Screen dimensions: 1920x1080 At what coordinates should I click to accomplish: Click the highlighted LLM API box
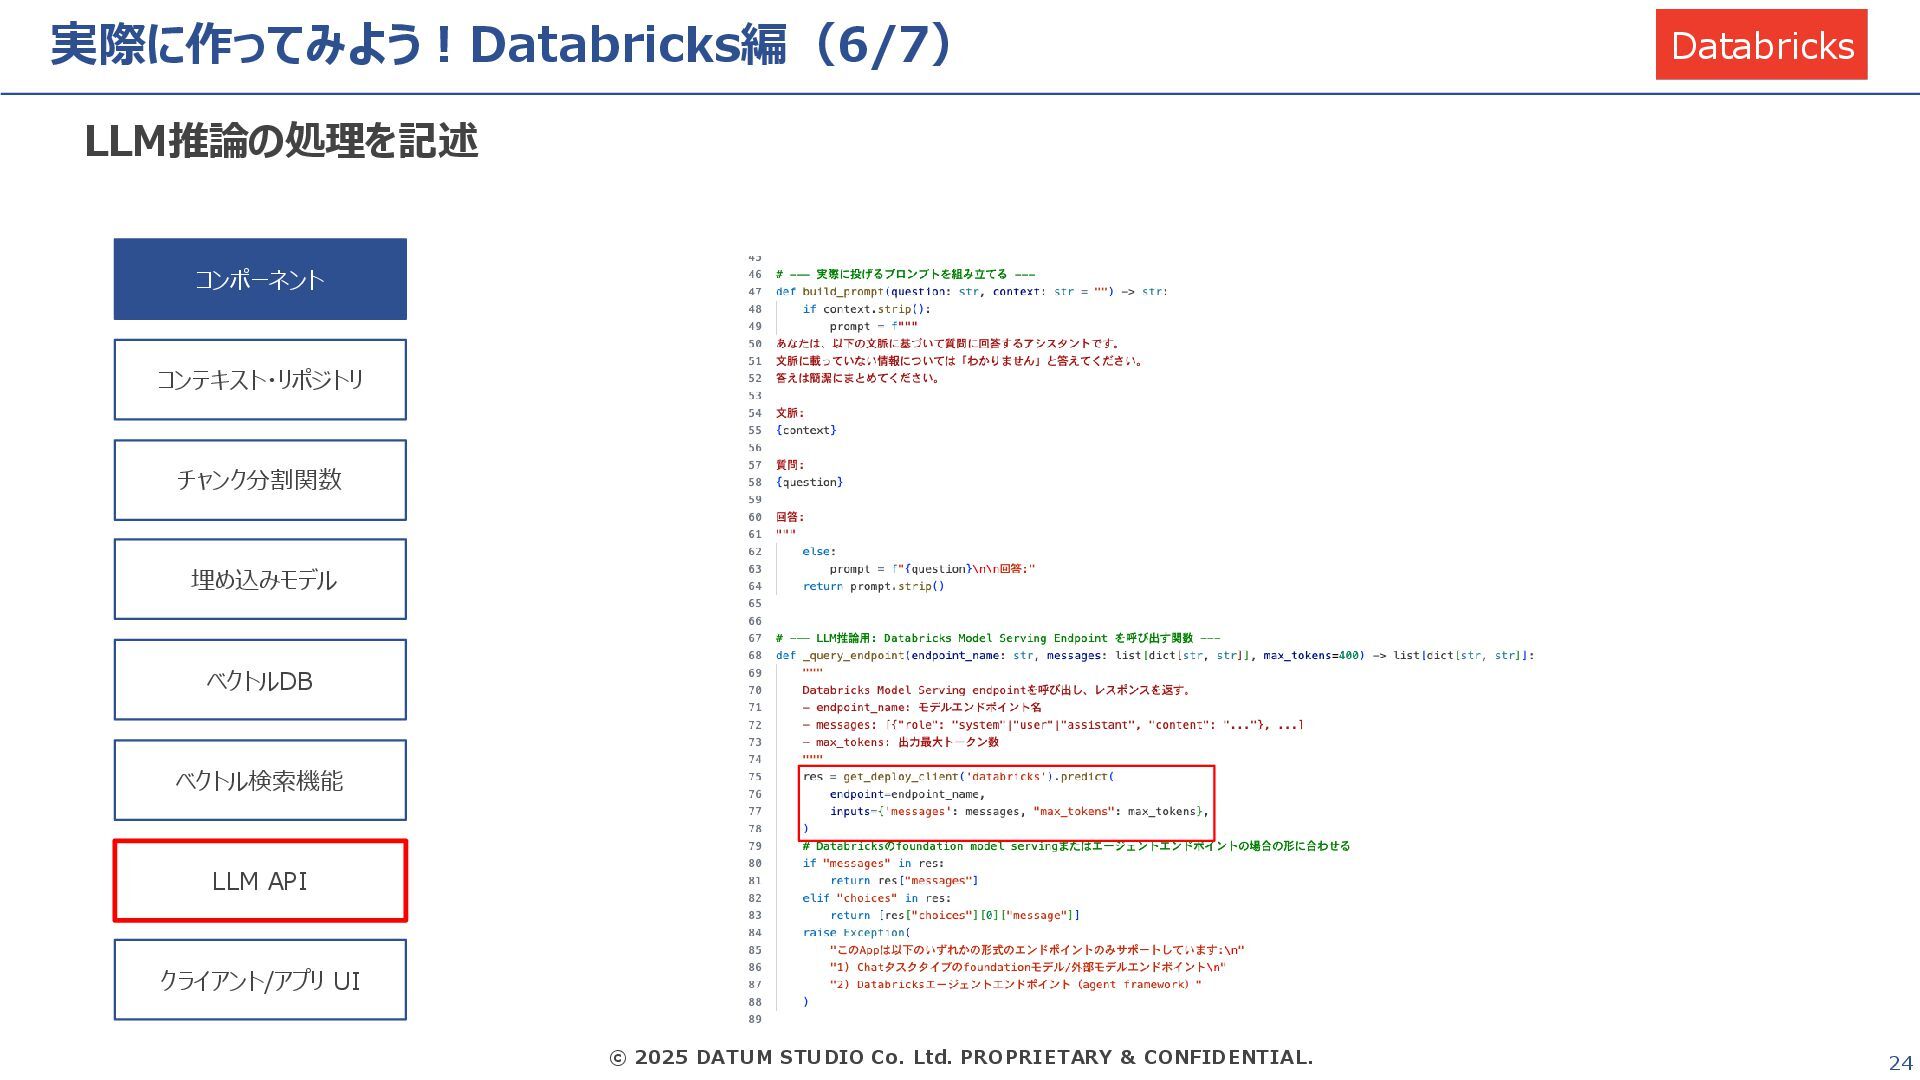click(260, 881)
